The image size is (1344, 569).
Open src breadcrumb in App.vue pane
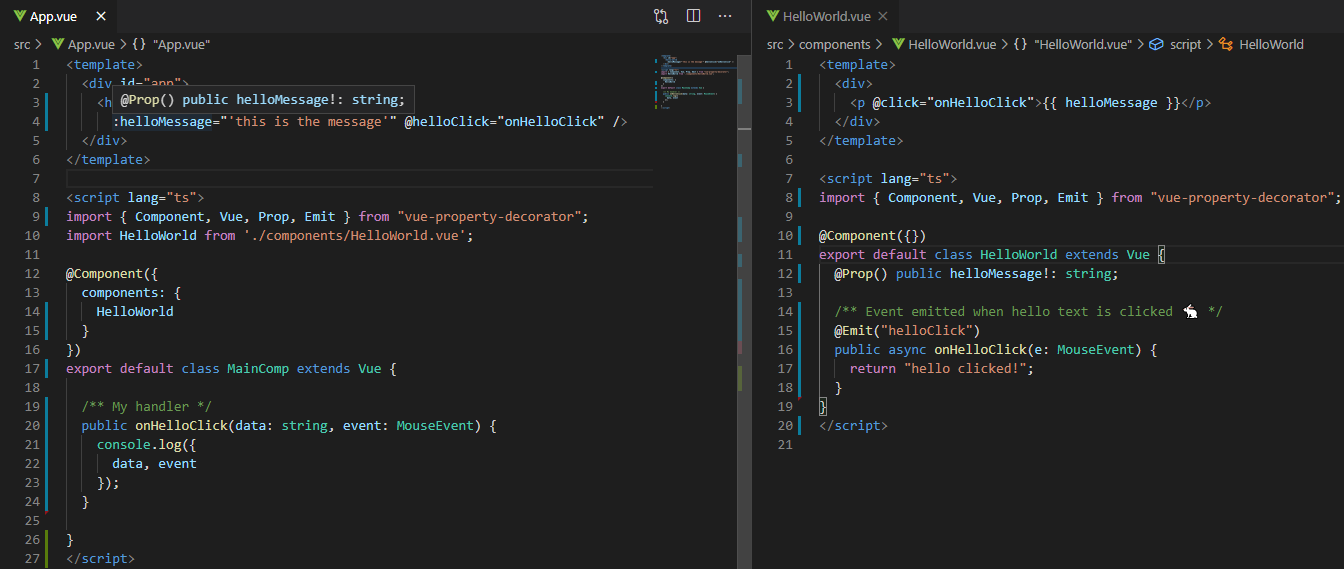(22, 44)
